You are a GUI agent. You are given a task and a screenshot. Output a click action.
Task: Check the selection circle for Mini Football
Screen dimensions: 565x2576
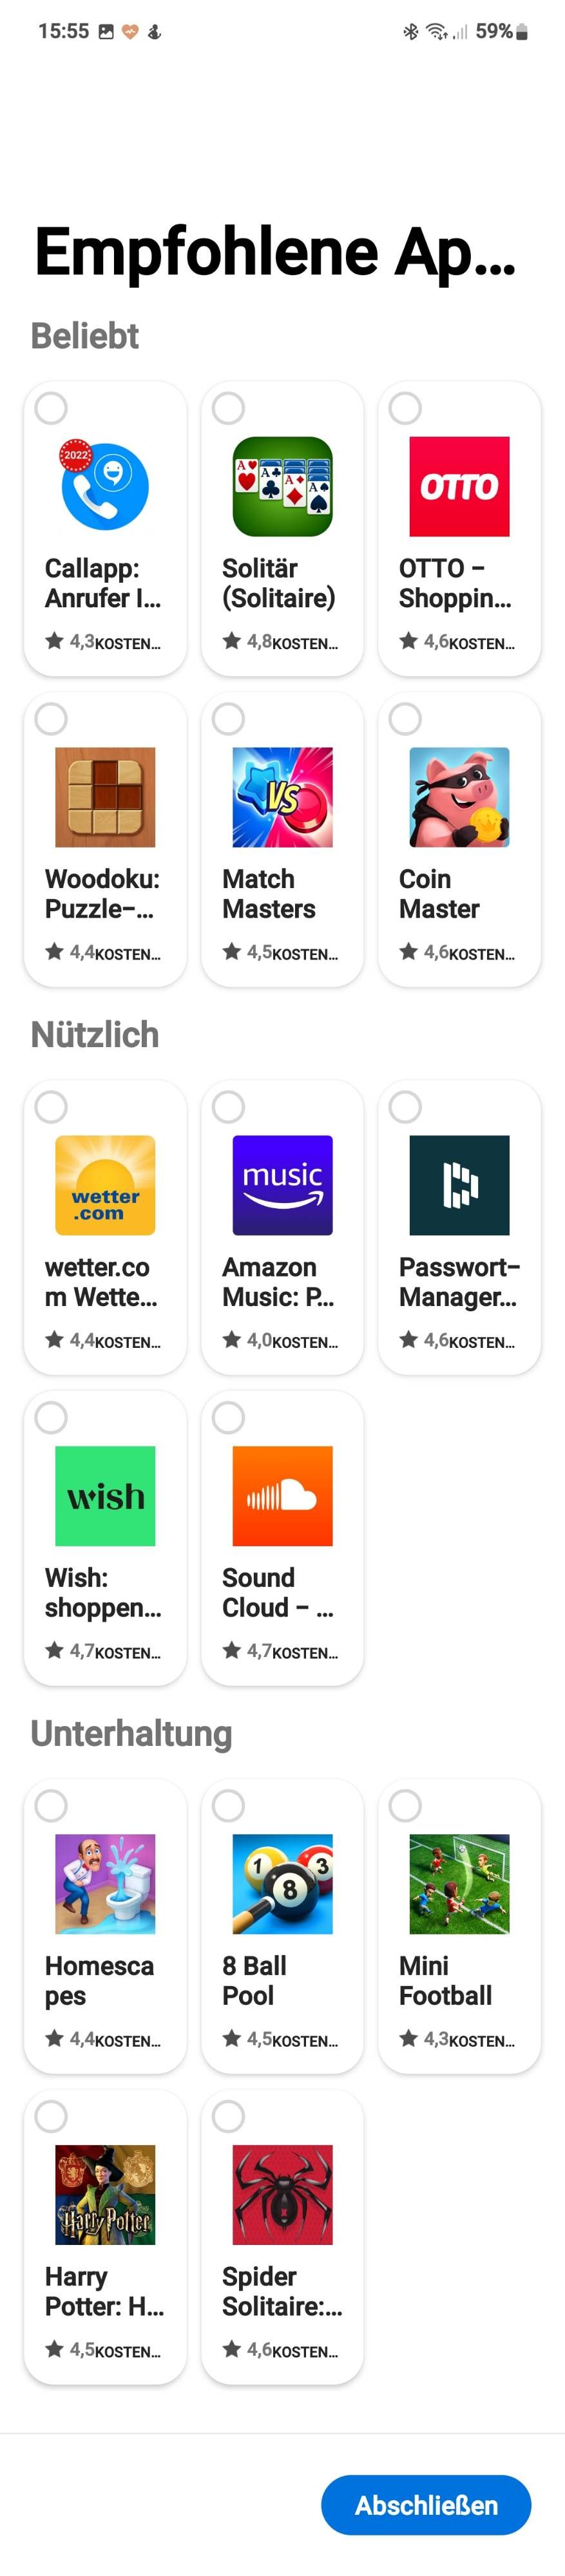coord(405,1805)
